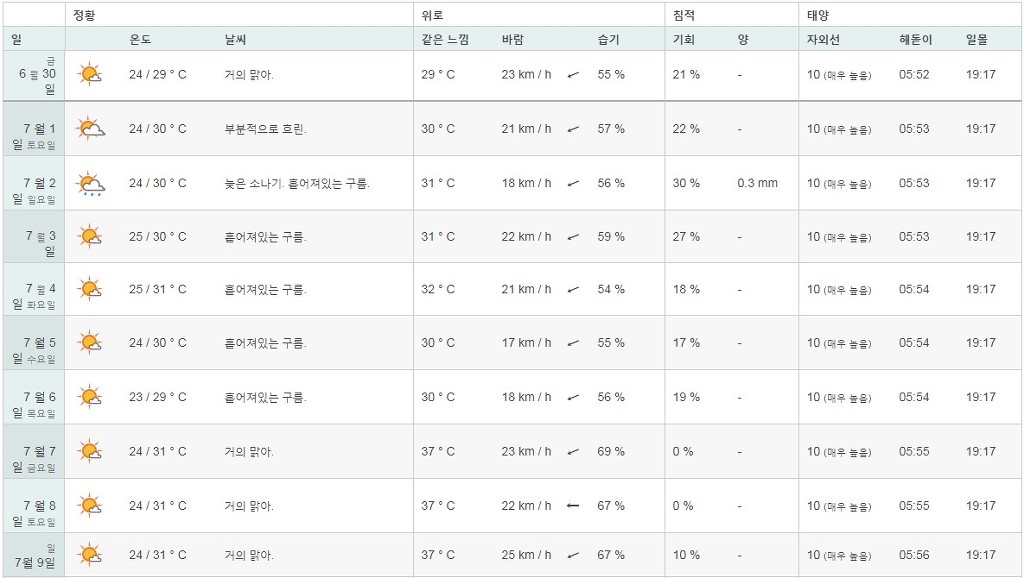Click the weather icon for 6월 30일
1024x578 pixels.
pyautogui.click(x=90, y=75)
